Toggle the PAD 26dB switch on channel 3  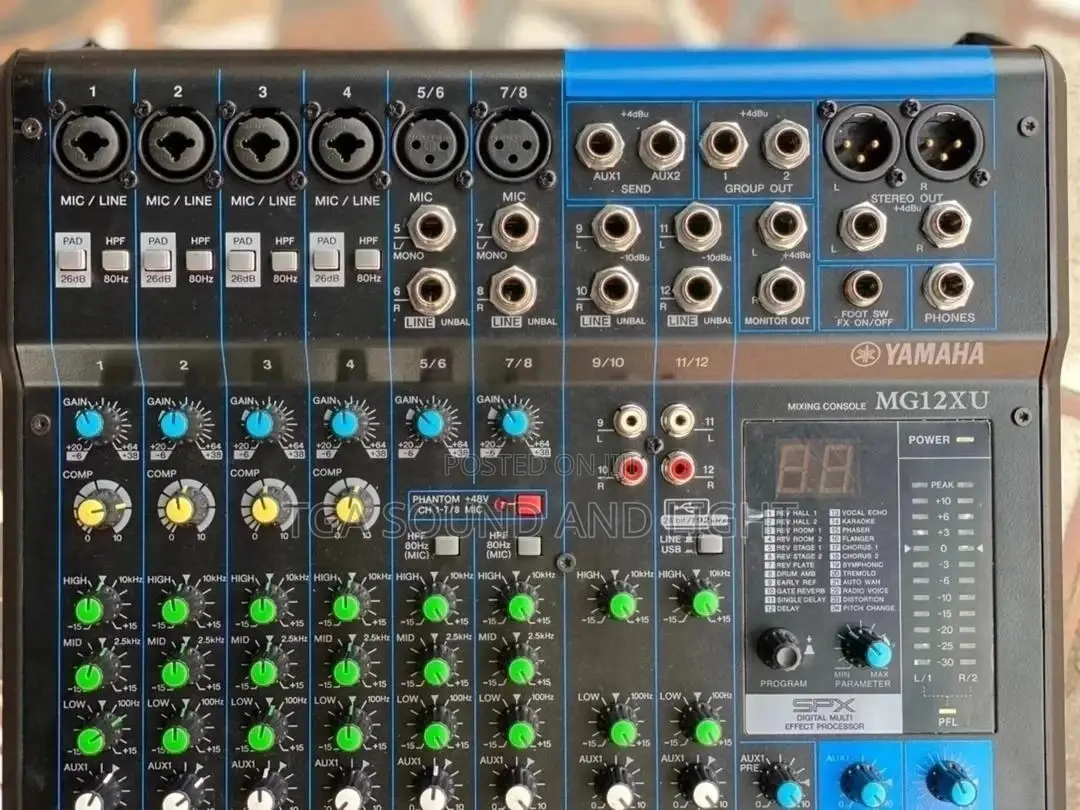pos(242,260)
